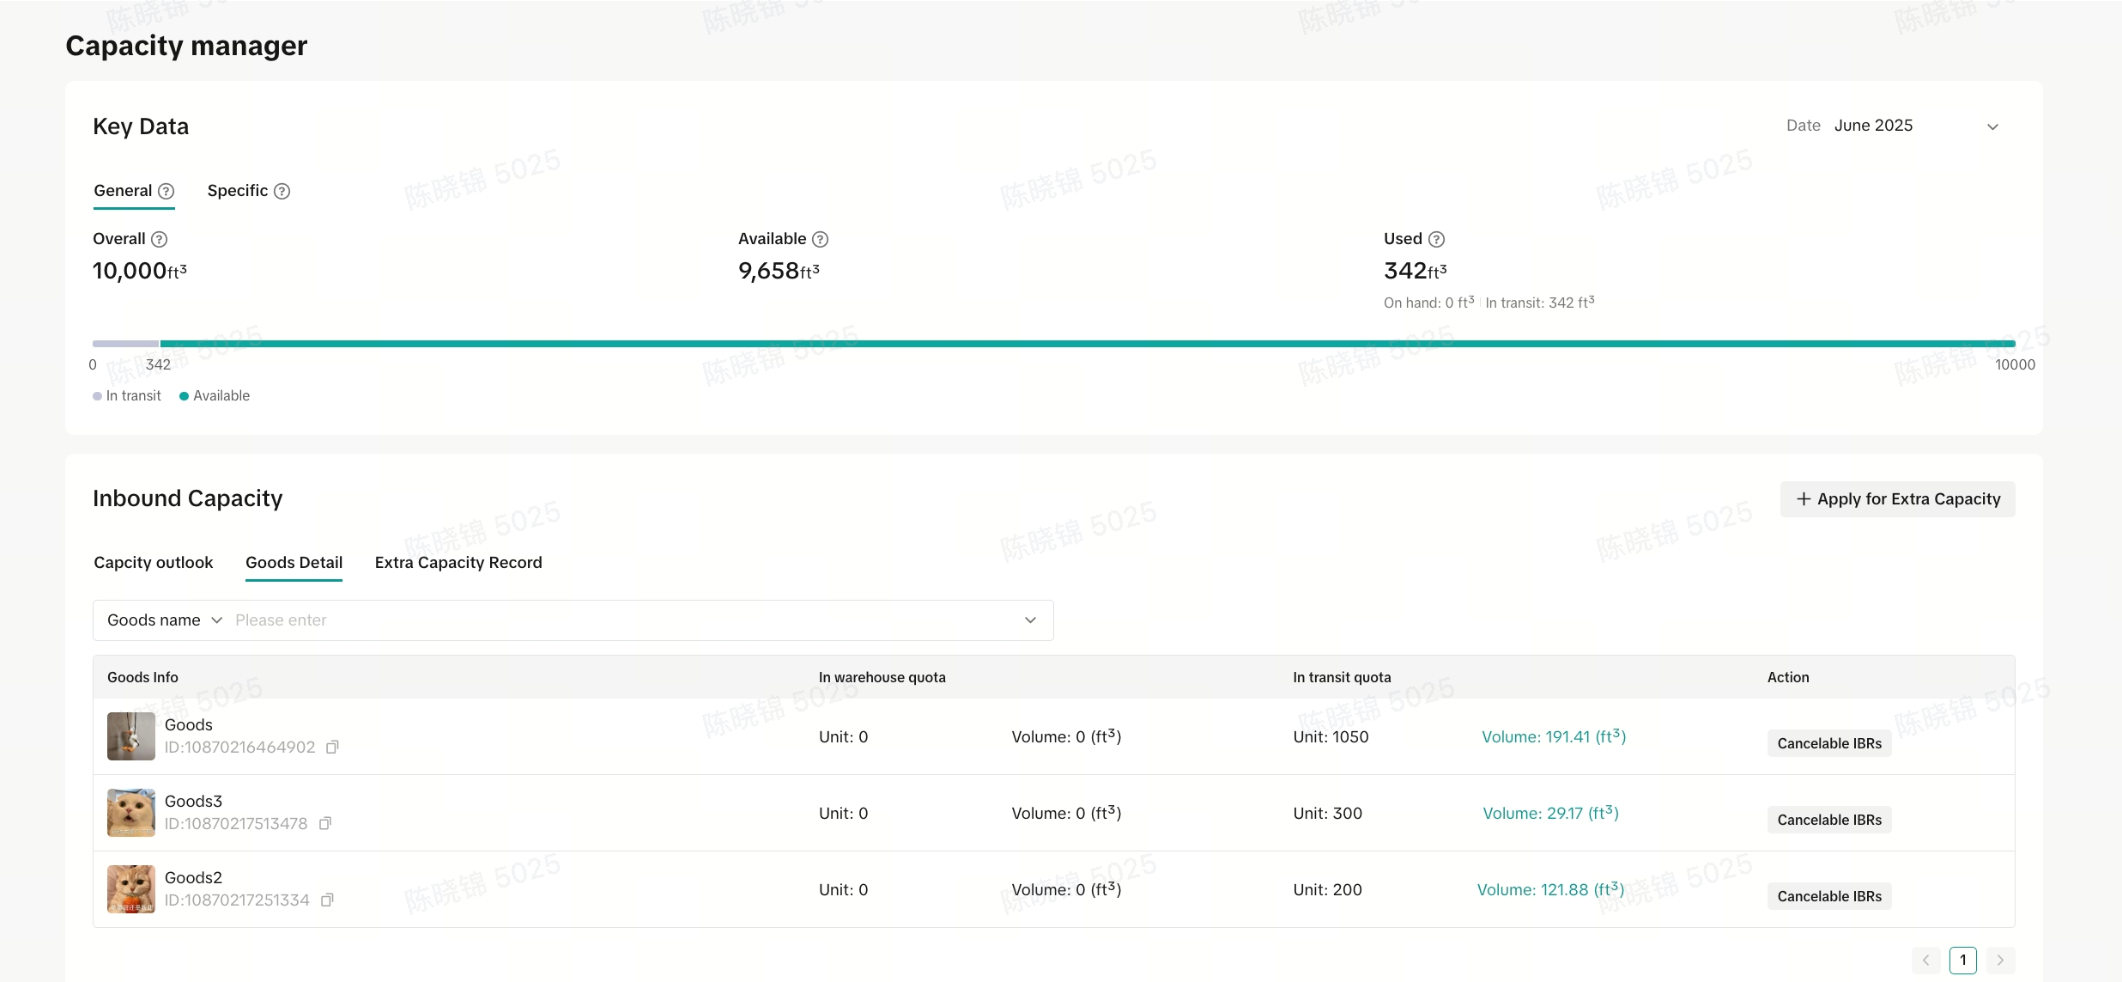Click the teal Available capacity bar
The width and height of the screenshot is (2122, 982).
click(1086, 343)
